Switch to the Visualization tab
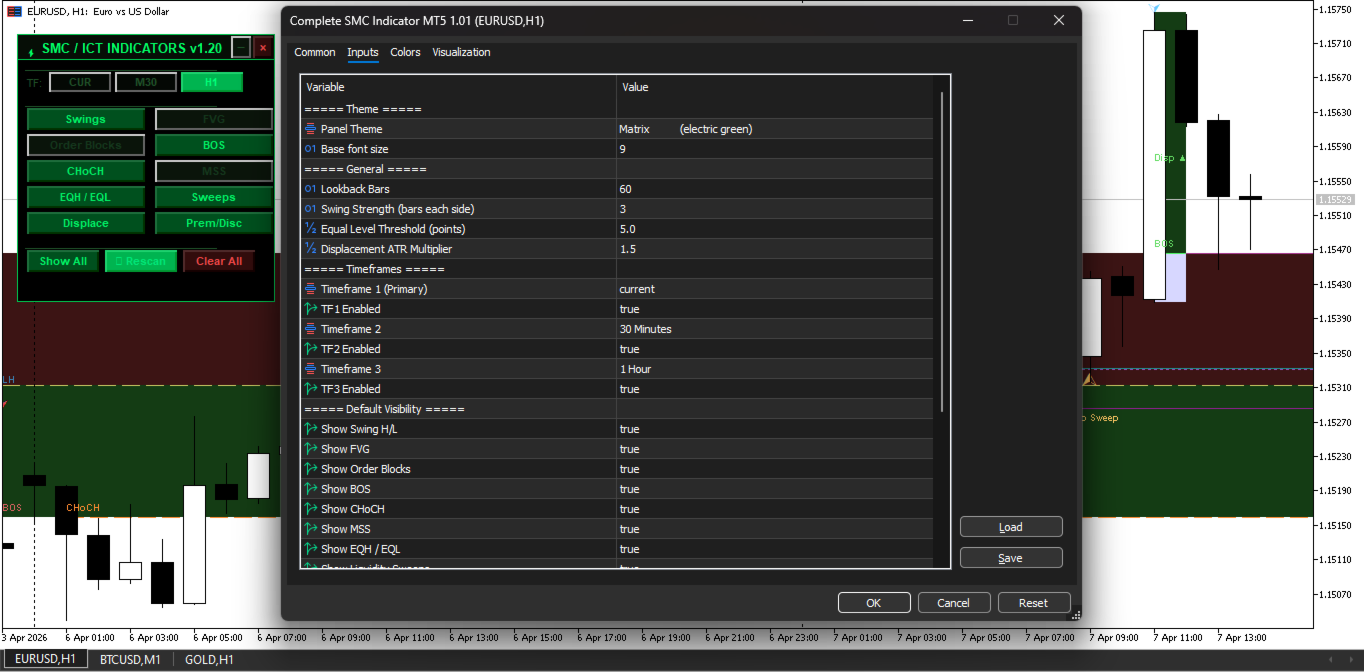The image size is (1364, 672). pyautogui.click(x=461, y=52)
